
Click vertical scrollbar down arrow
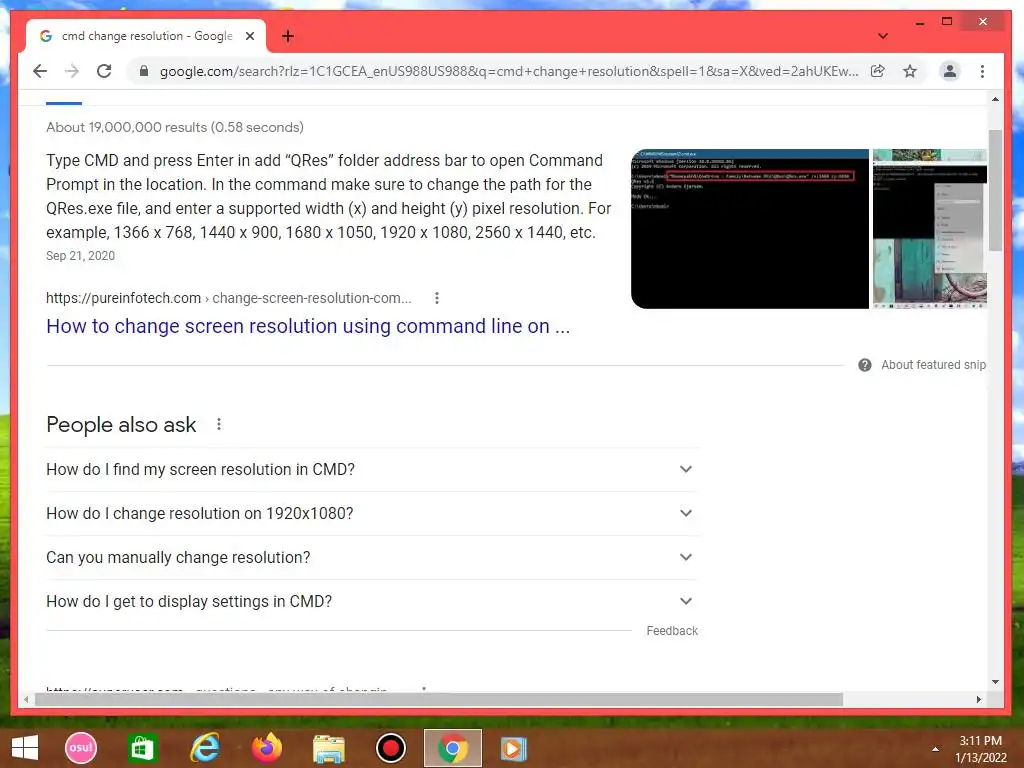995,682
